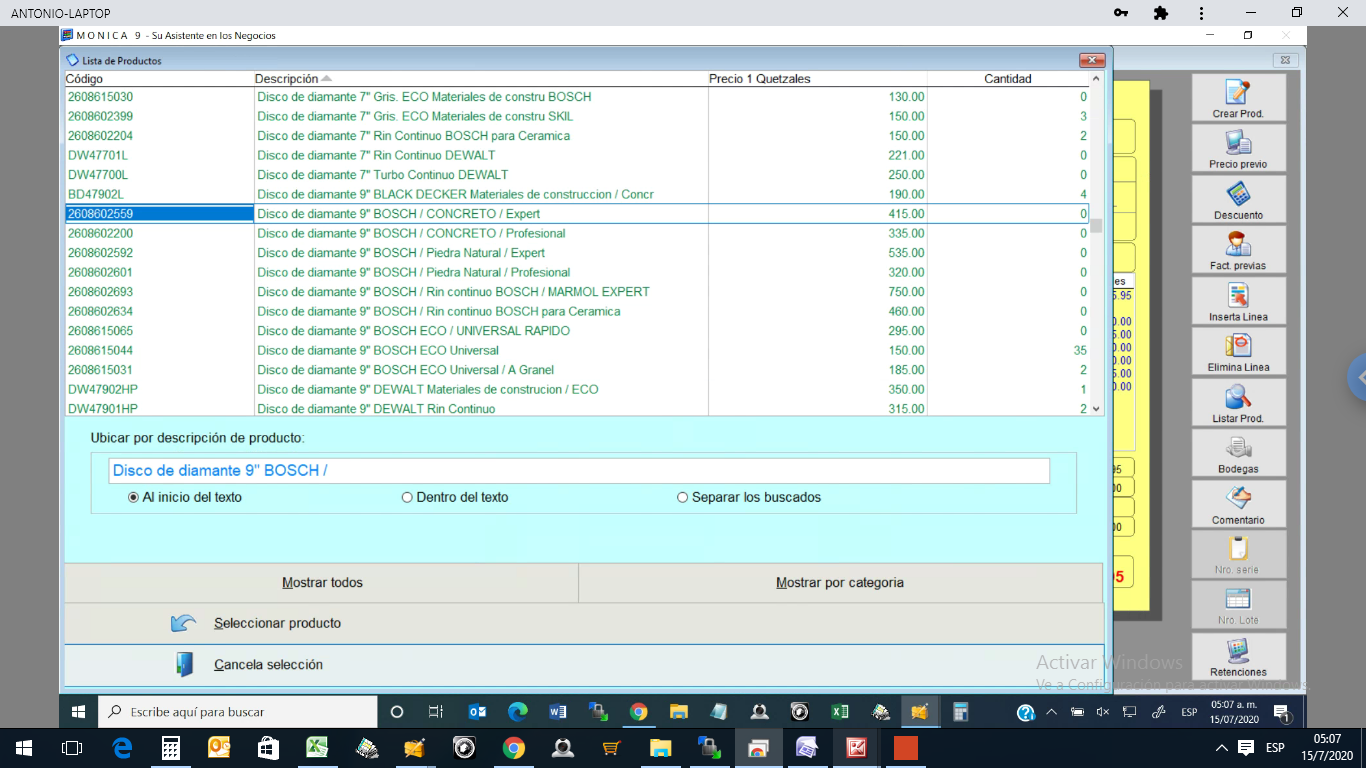Click scroll up arrow of product list
Image resolution: width=1366 pixels, height=768 pixels.
pyautogui.click(x=1096, y=79)
